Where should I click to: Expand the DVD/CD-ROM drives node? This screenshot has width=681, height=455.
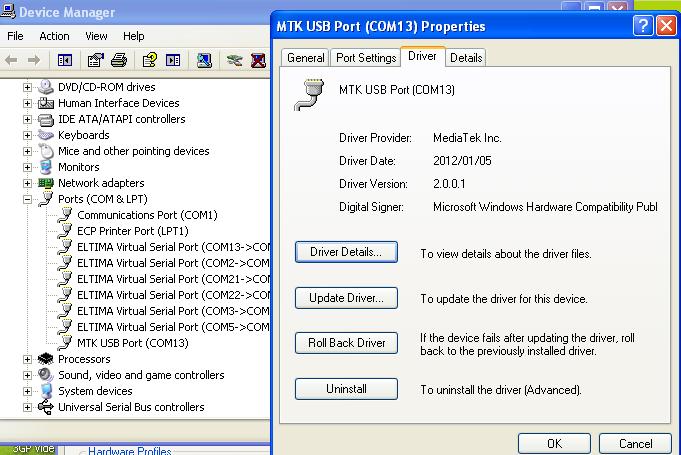pyautogui.click(x=27, y=87)
